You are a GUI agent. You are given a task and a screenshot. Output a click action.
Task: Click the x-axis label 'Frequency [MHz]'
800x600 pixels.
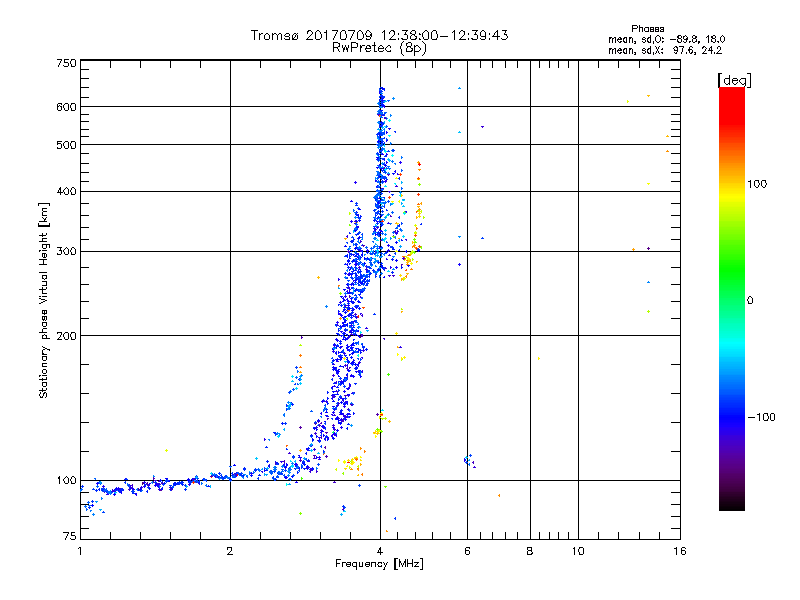tap(379, 564)
